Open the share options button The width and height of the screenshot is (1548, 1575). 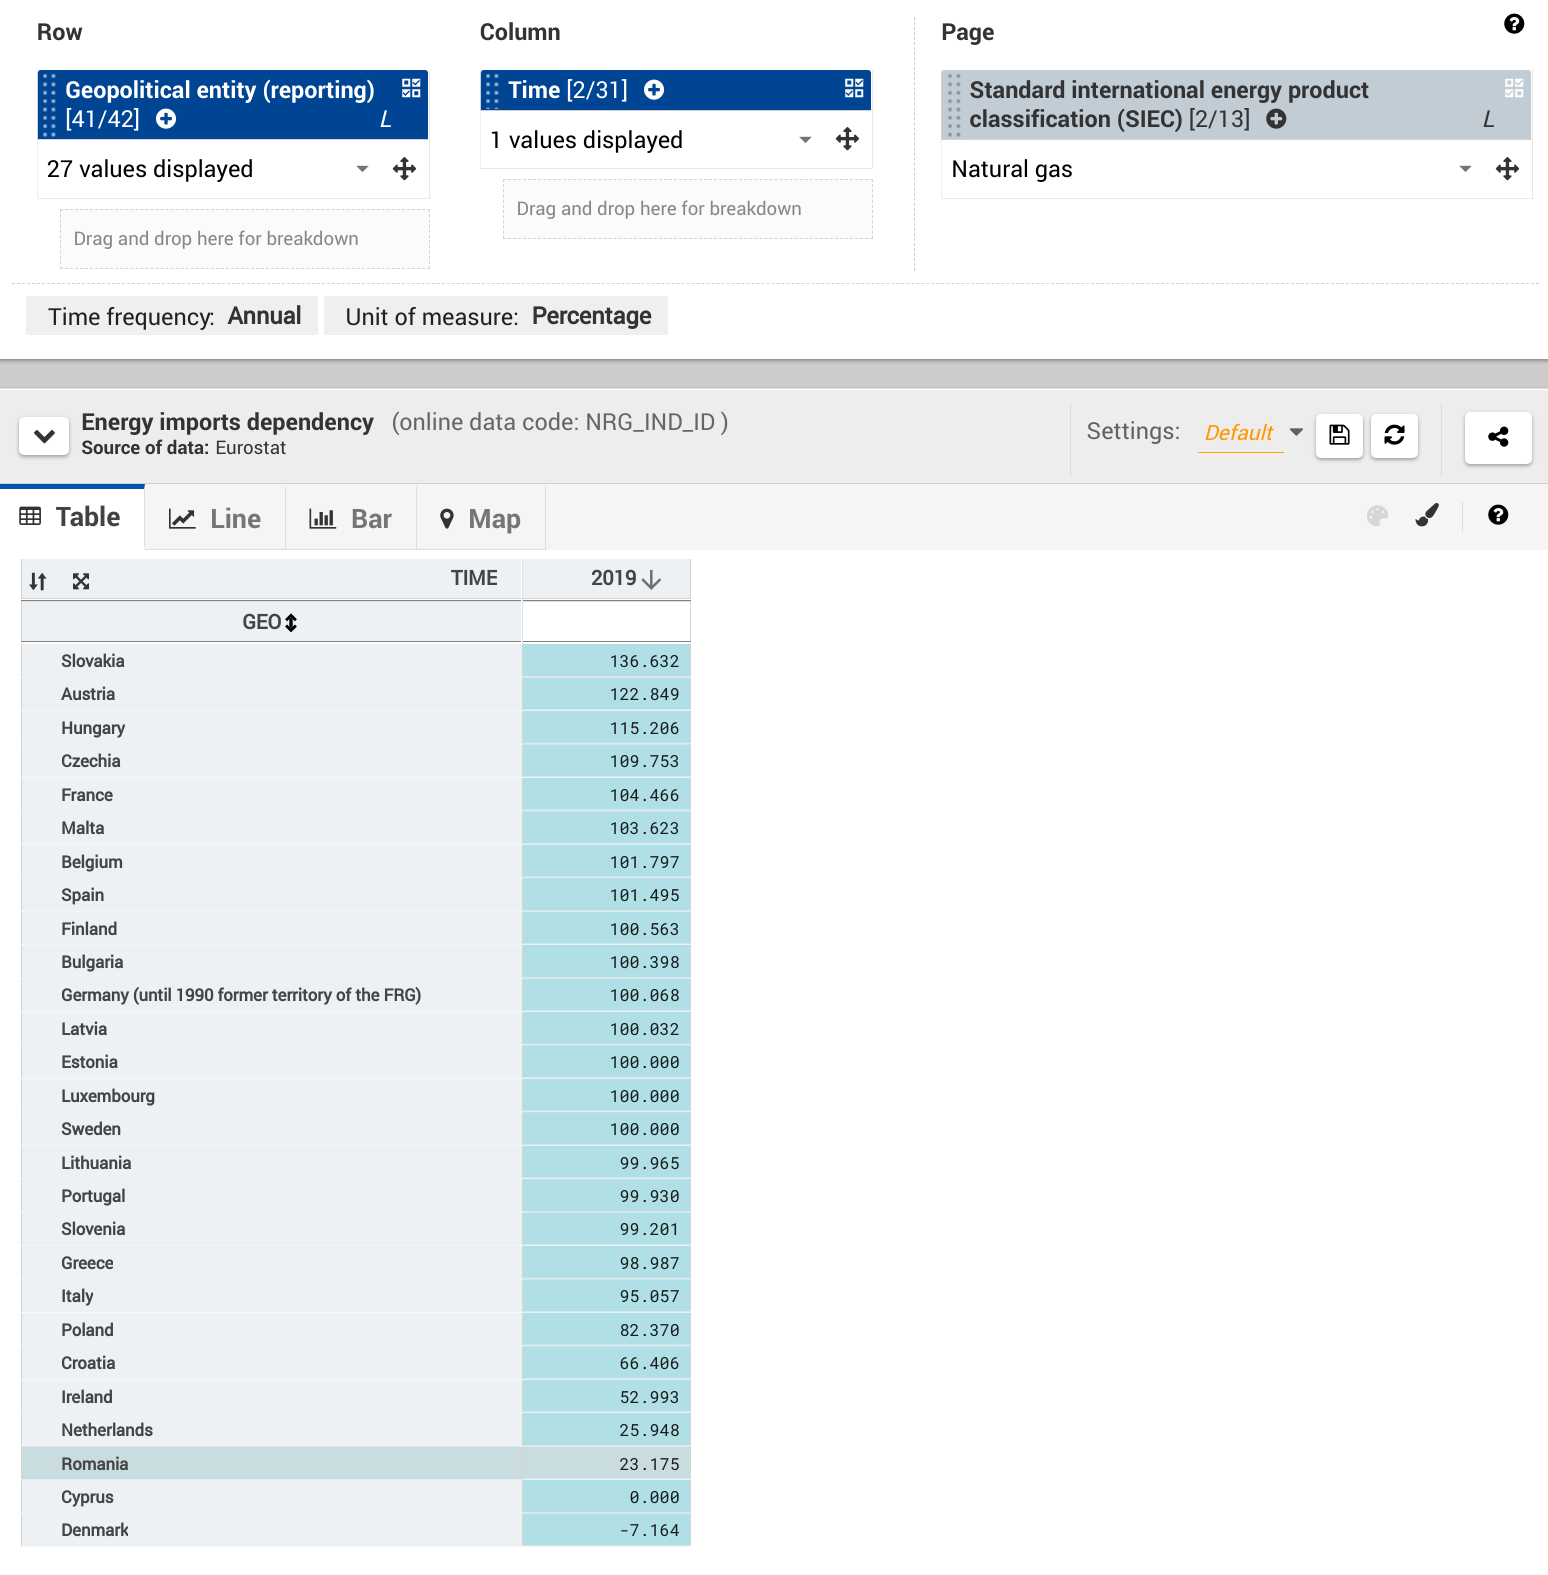(x=1497, y=437)
